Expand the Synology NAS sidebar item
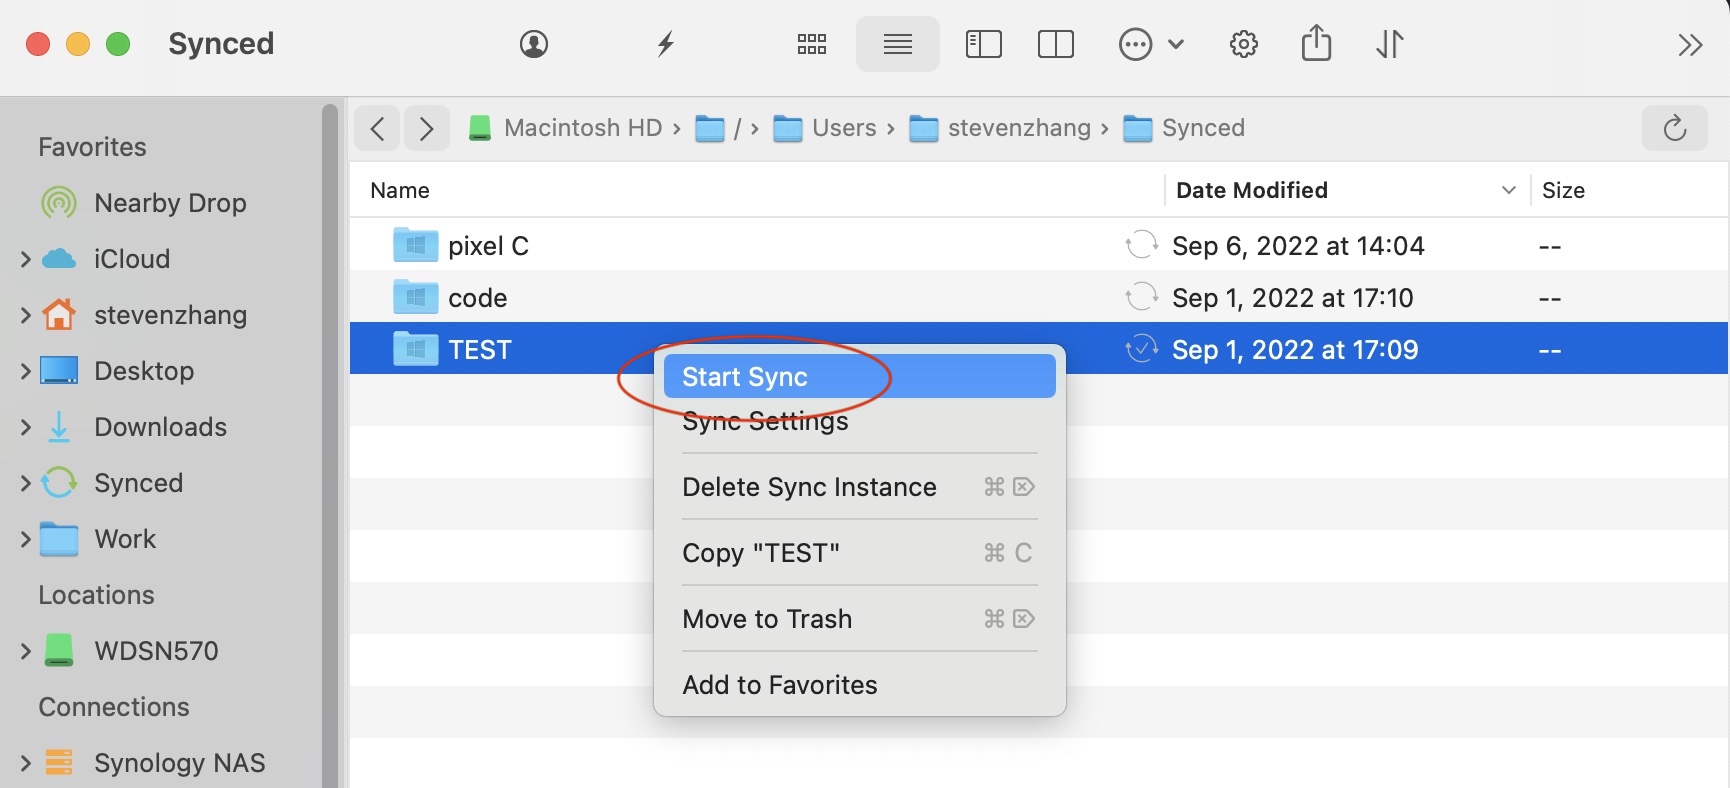Screen dimensions: 1730x788 [25, 763]
